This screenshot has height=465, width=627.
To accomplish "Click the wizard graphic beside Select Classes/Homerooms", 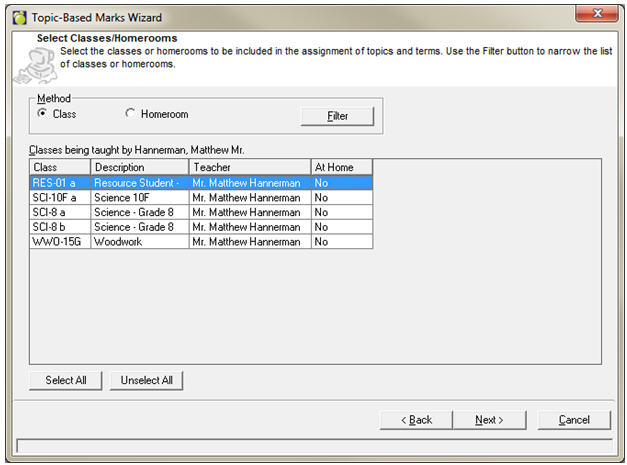I will [32, 62].
